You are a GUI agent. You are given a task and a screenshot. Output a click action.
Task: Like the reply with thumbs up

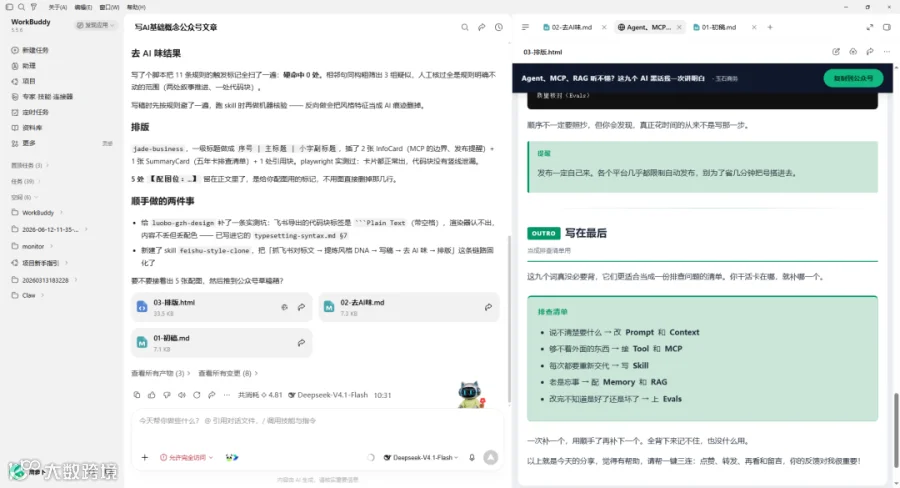click(152, 395)
